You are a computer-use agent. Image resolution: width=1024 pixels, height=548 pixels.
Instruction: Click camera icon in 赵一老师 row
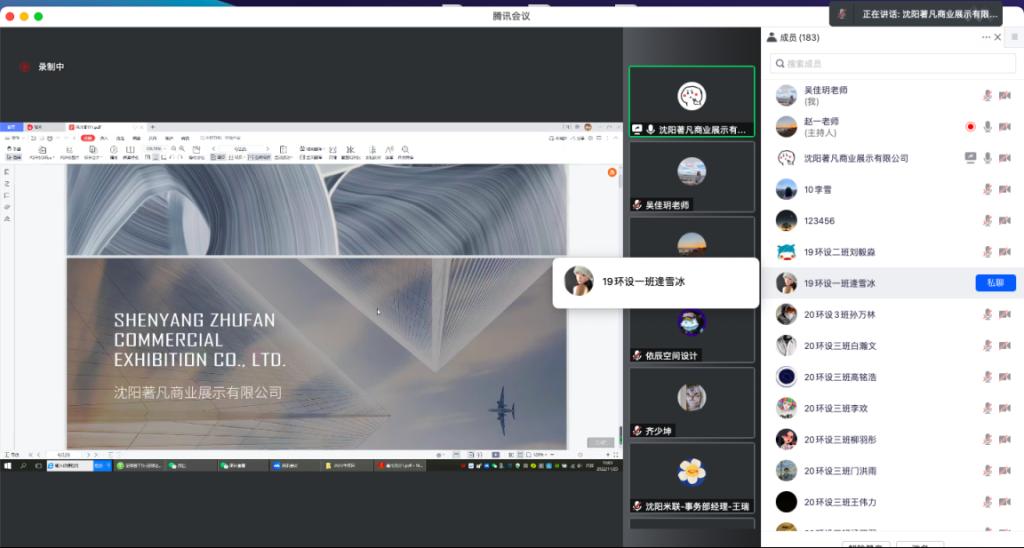pyautogui.click(x=1004, y=127)
